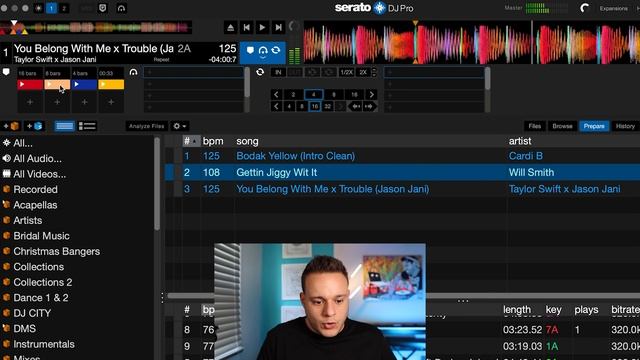Open the Browse panel tab
640x360 pixels.
(x=562, y=126)
